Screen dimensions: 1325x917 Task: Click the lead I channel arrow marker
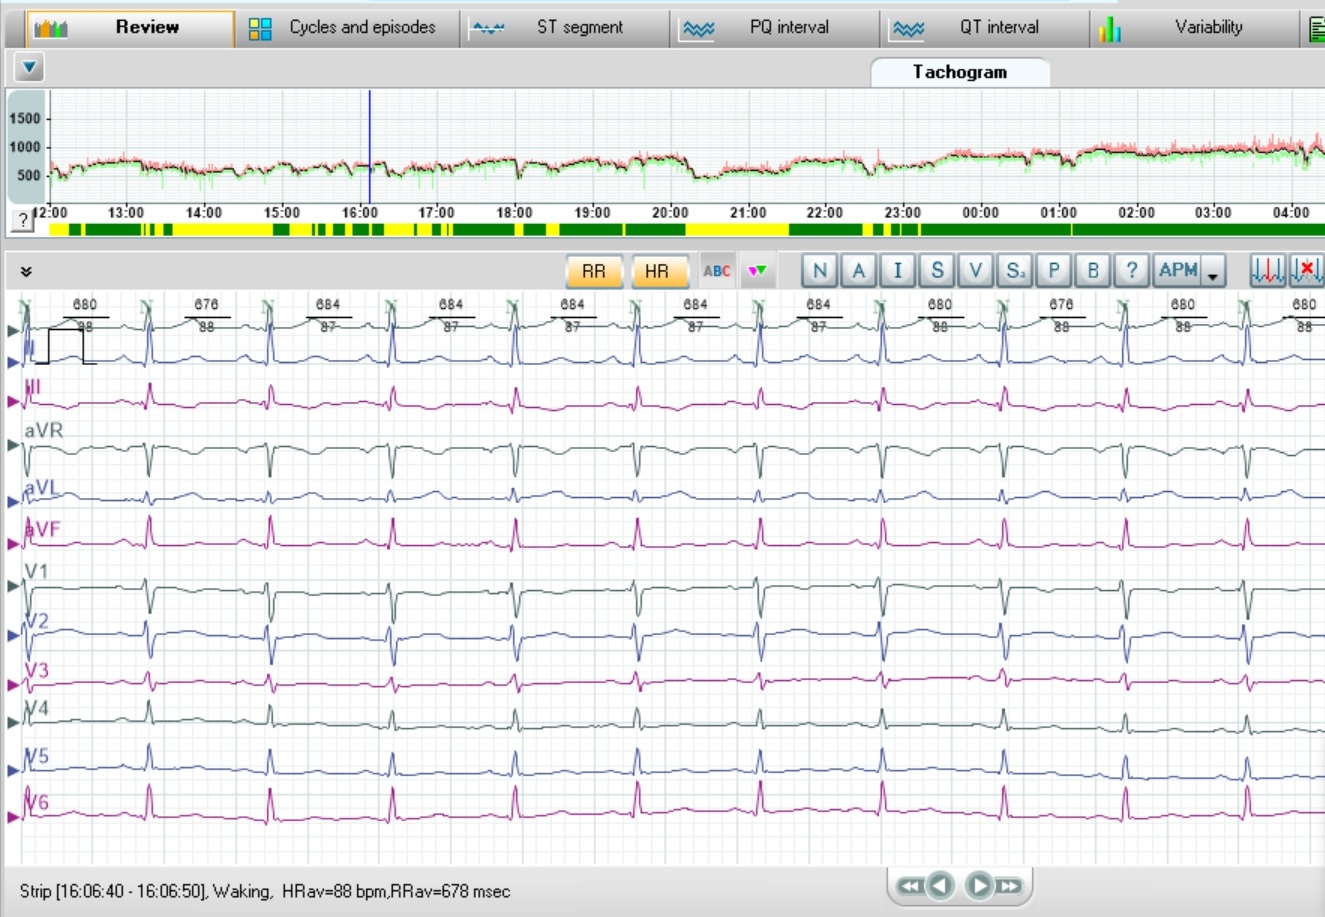pos(13,331)
